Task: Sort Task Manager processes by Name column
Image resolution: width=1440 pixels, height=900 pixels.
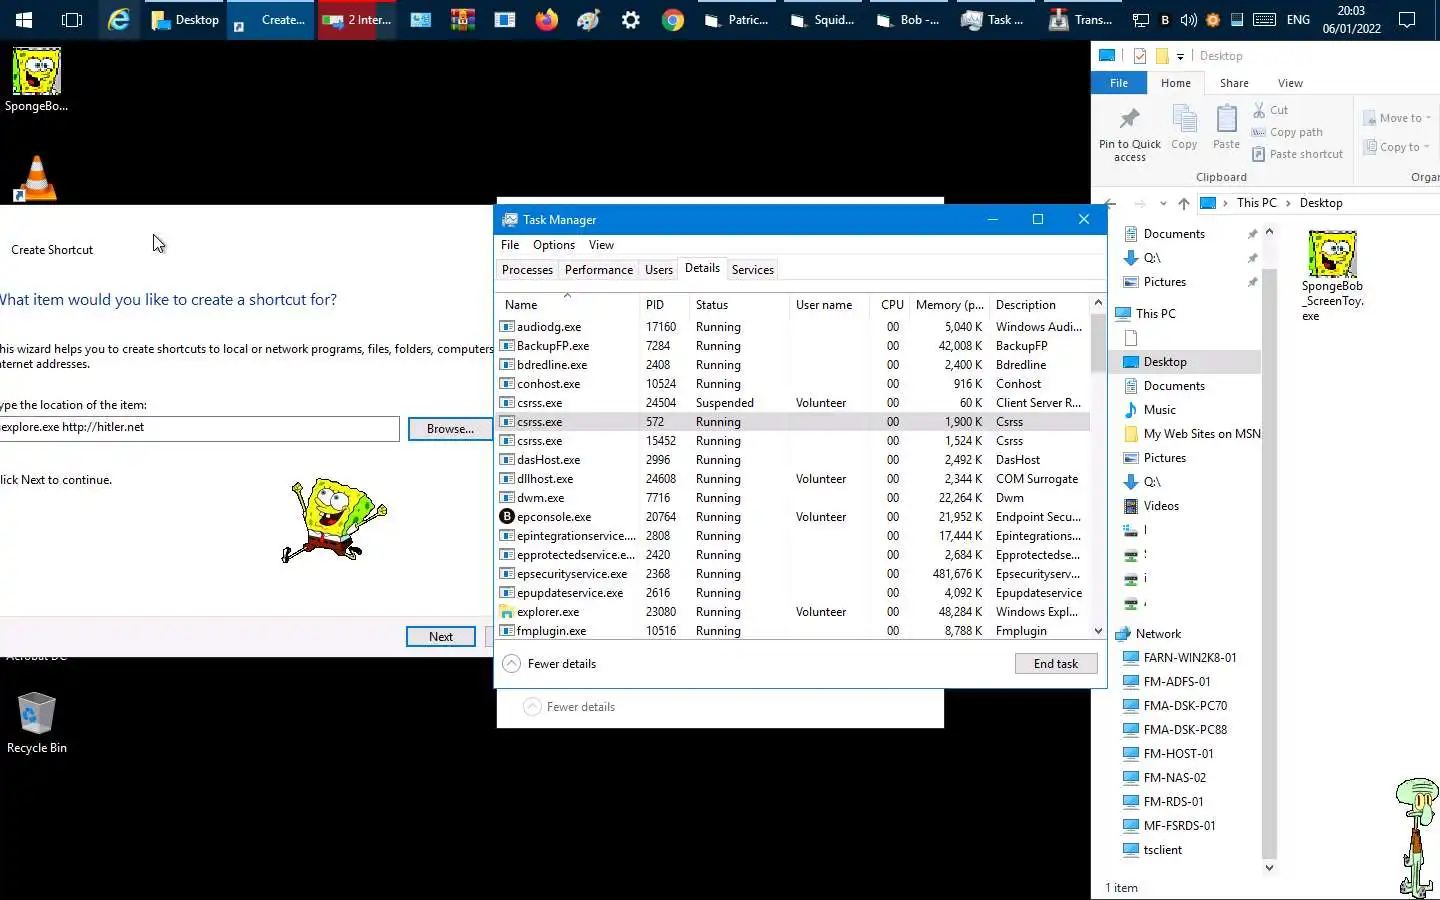Action: pos(567,304)
